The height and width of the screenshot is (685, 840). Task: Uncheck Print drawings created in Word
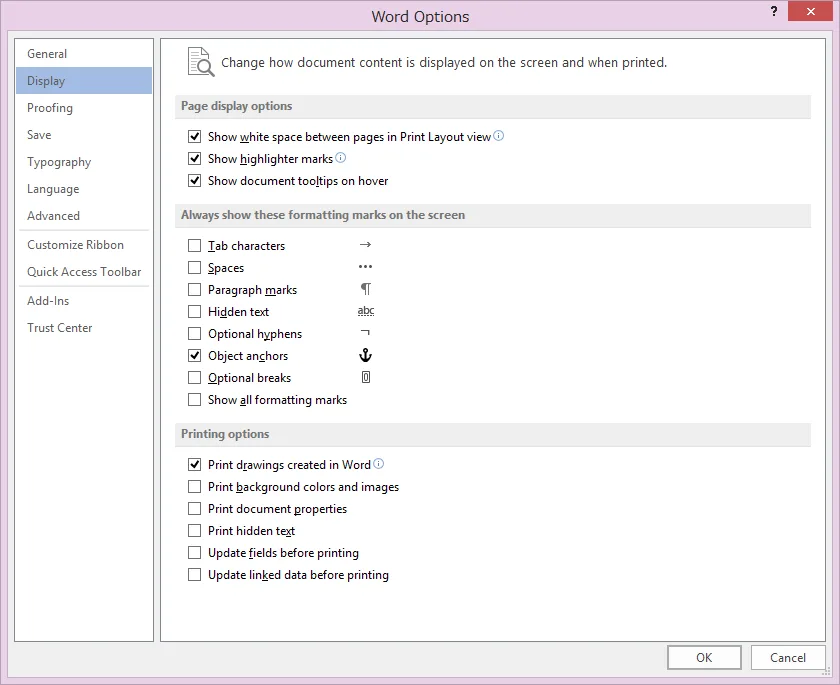coord(194,464)
